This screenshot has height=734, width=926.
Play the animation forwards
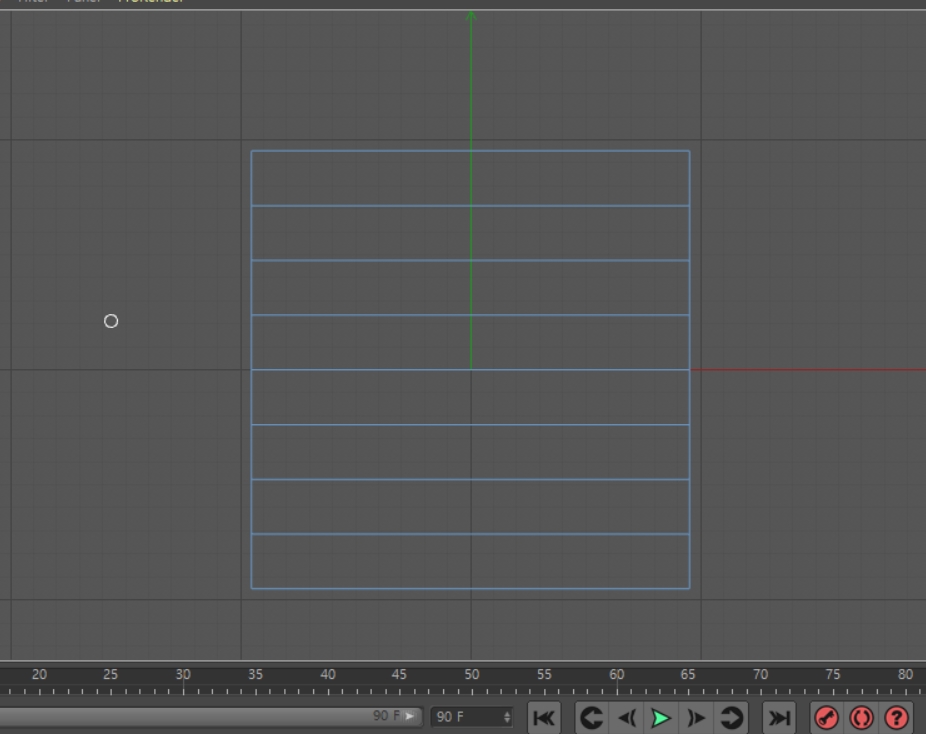[661, 718]
